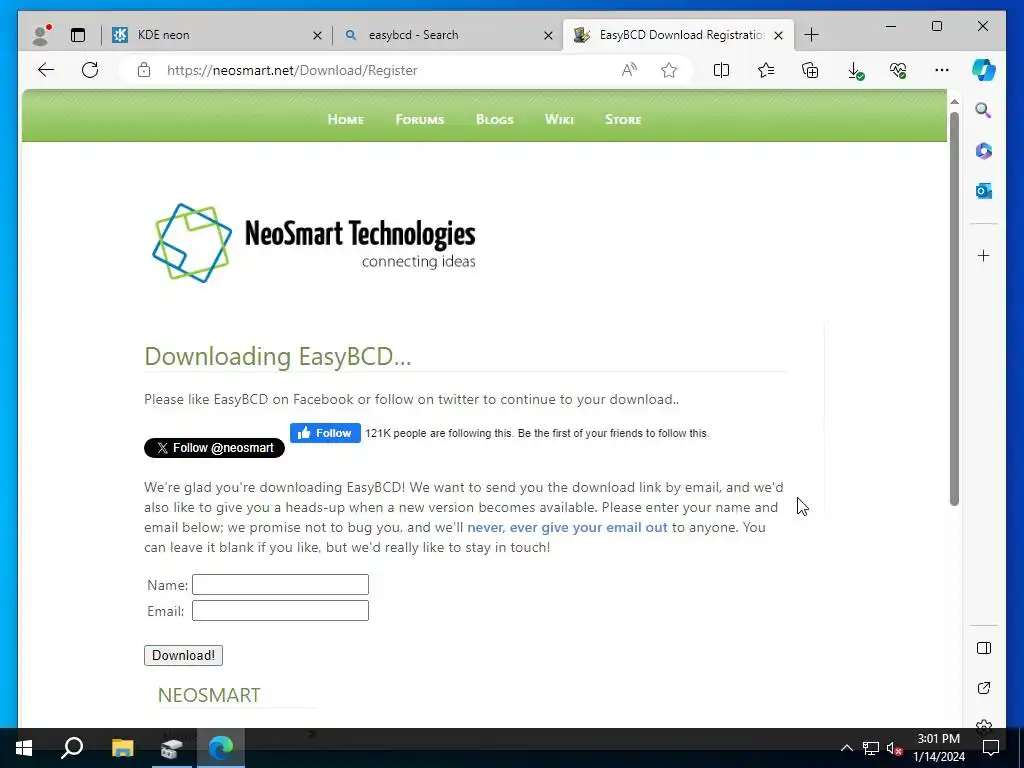Close the easybcd - Search tab

coord(549,35)
